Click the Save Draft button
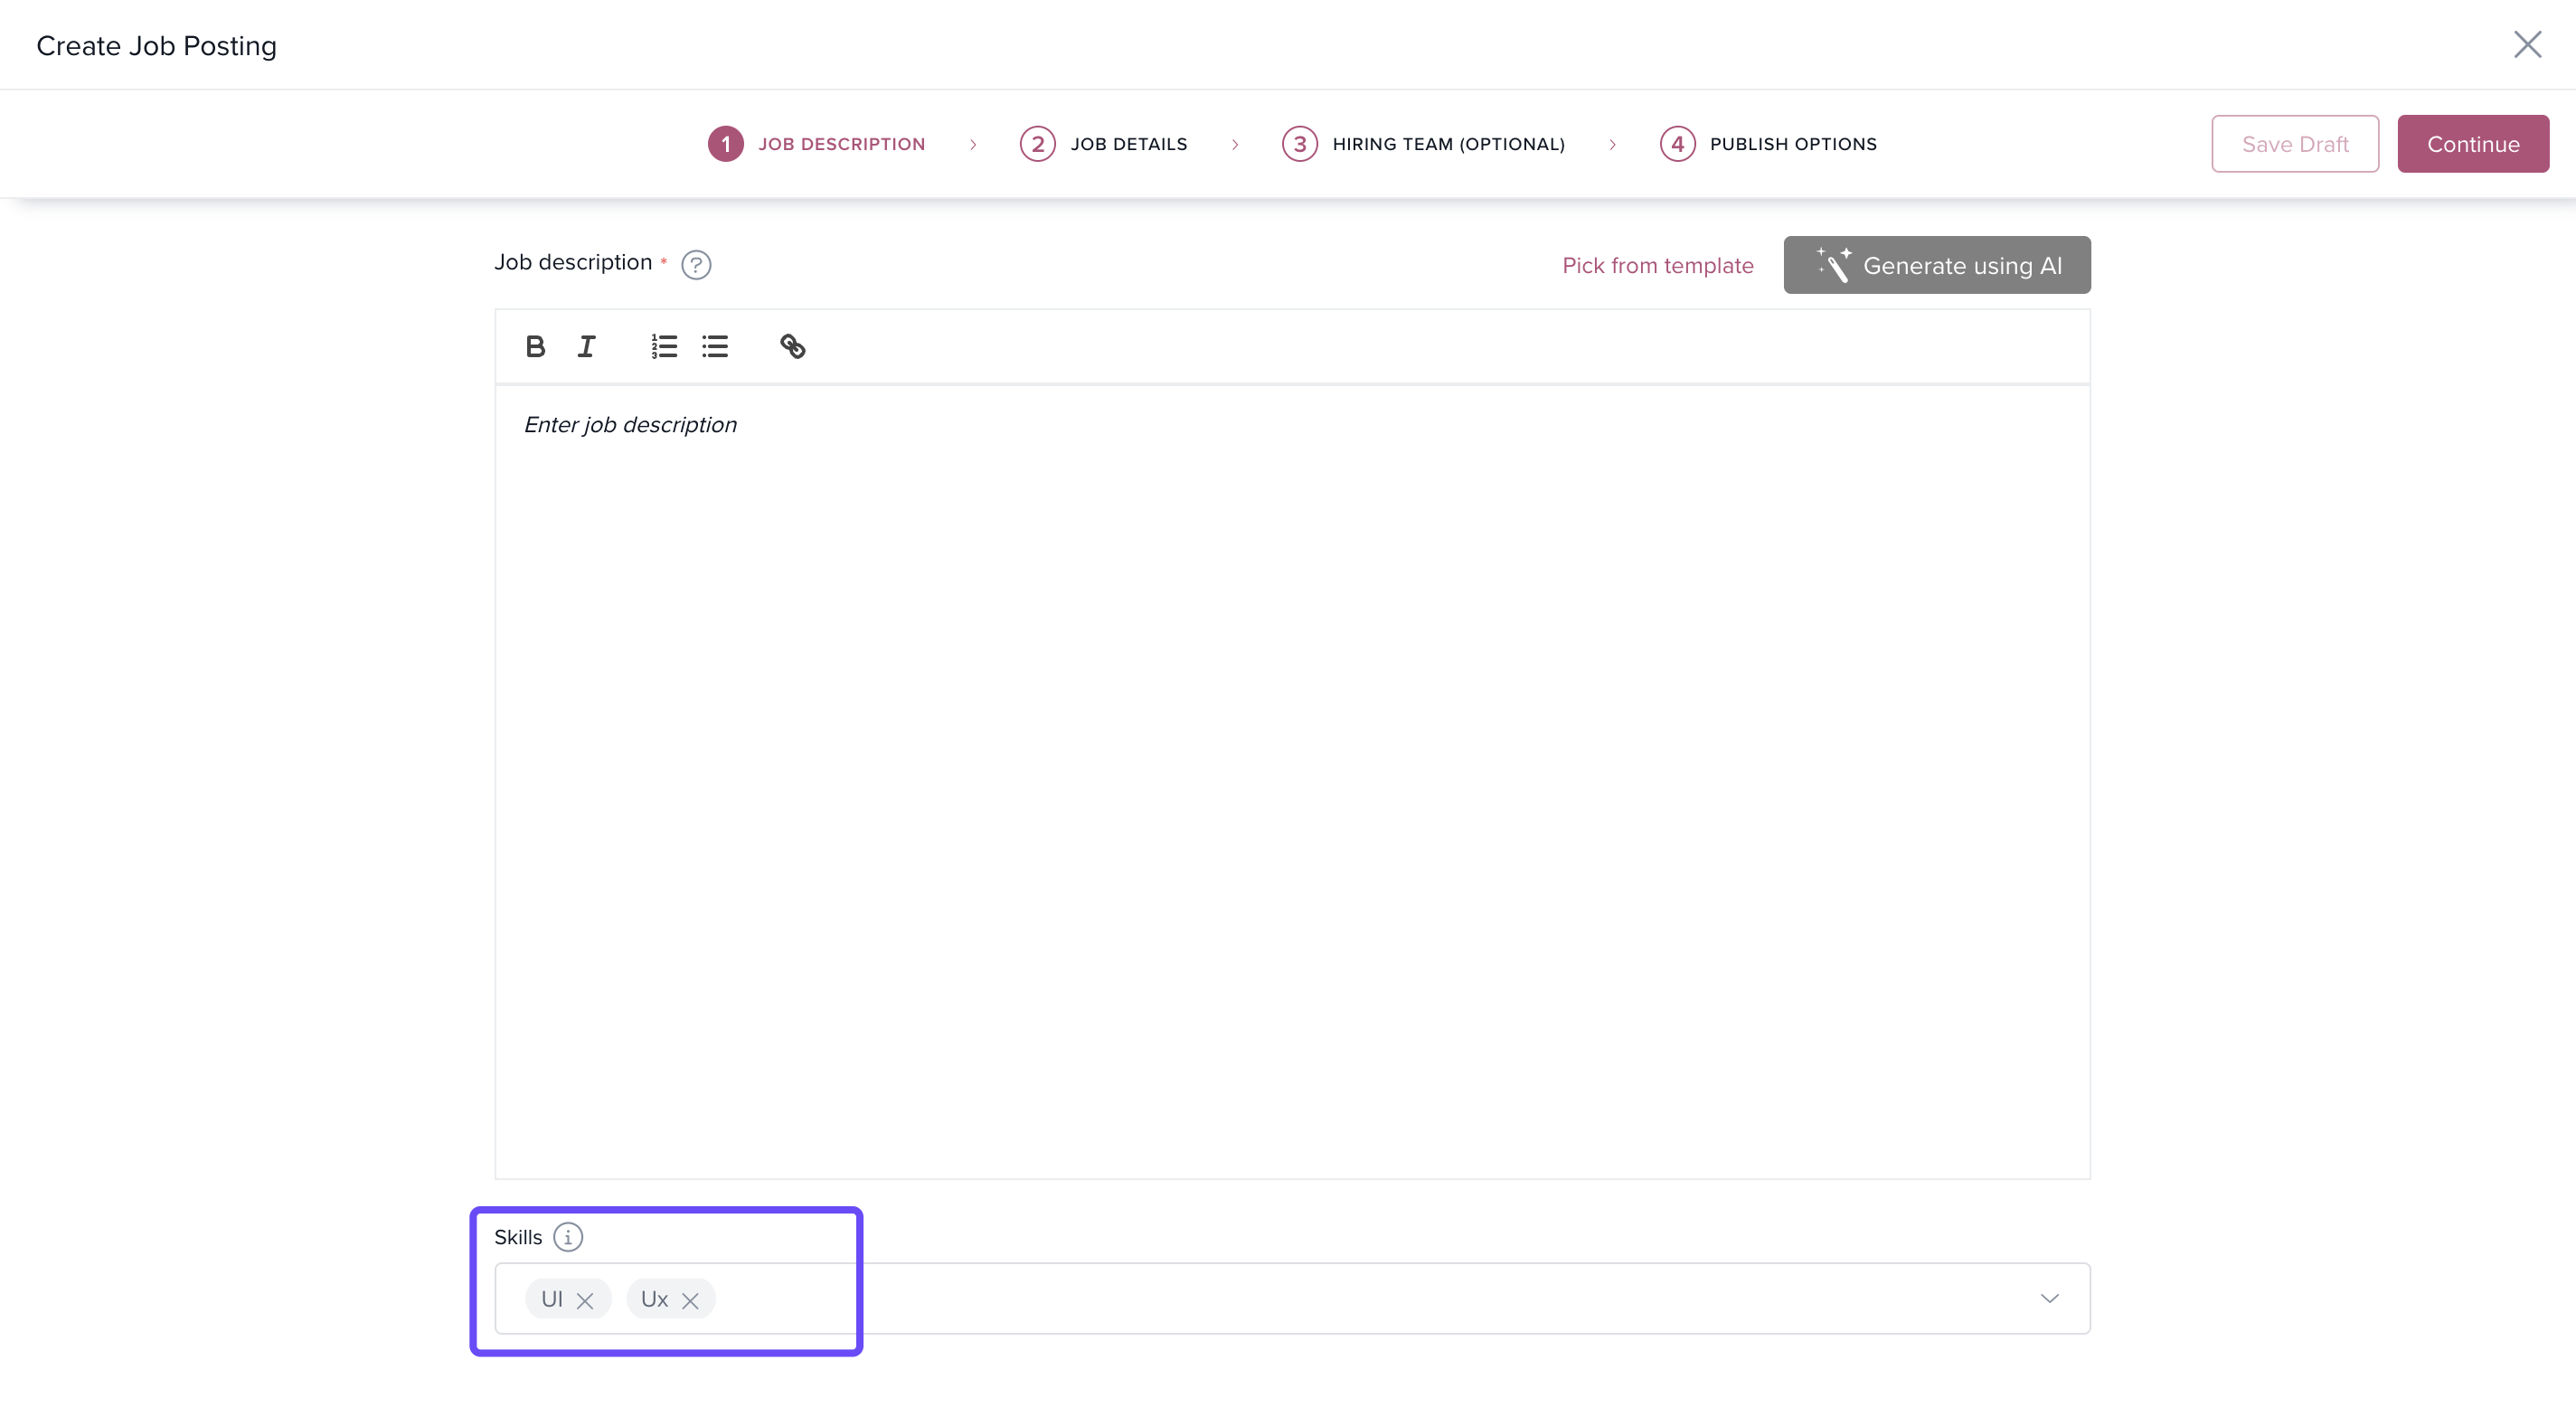Viewport: 2576px width, 1407px height. (x=2294, y=144)
